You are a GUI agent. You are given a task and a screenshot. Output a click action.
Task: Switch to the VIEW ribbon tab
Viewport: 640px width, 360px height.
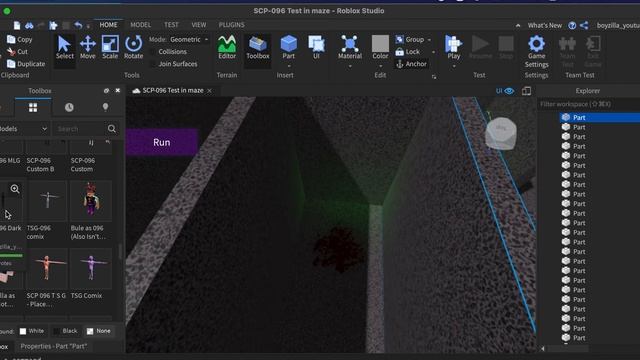pos(199,25)
